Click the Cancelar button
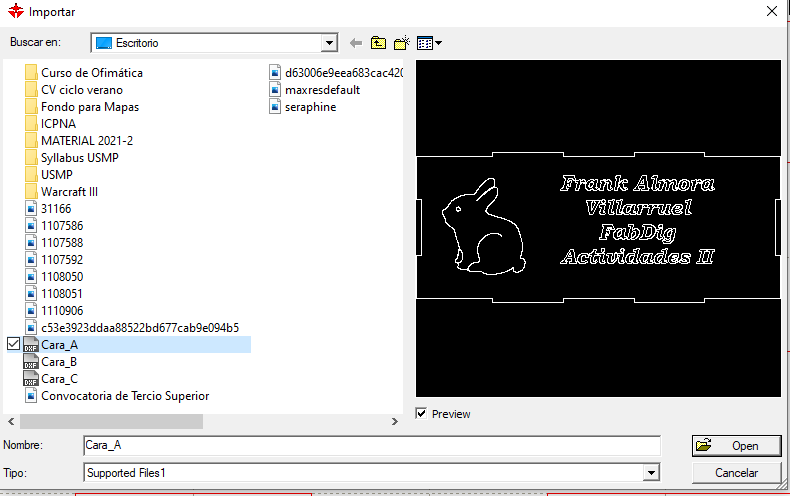Viewport: 790px width, 496px height. pos(736,473)
